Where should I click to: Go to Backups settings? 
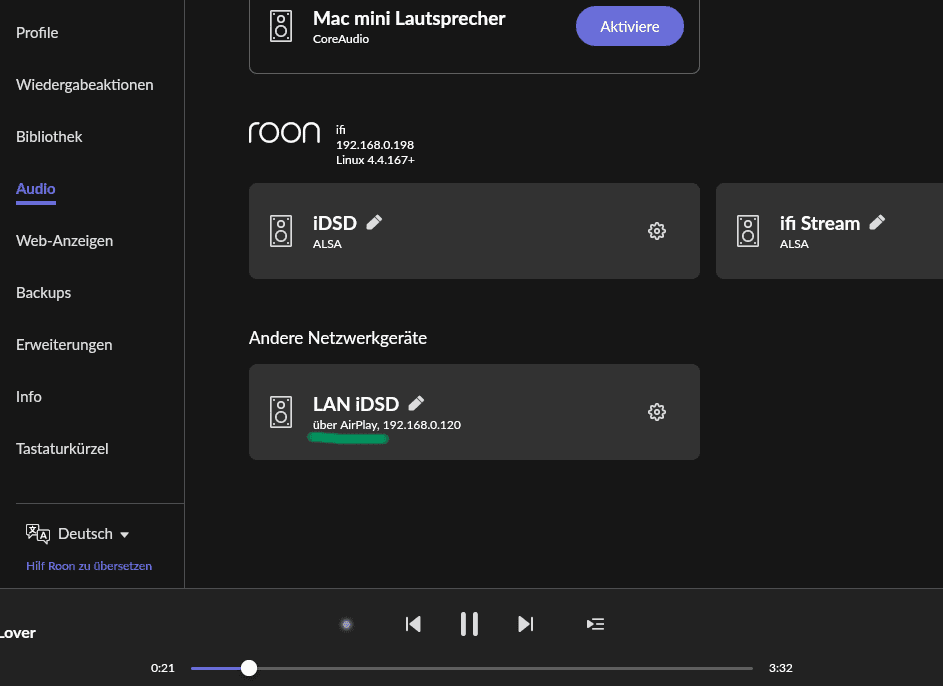(43, 293)
